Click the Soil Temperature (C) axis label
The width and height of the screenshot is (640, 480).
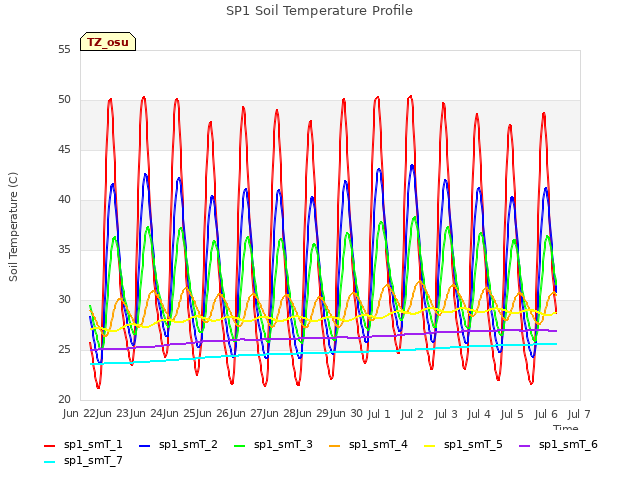tap(13, 227)
